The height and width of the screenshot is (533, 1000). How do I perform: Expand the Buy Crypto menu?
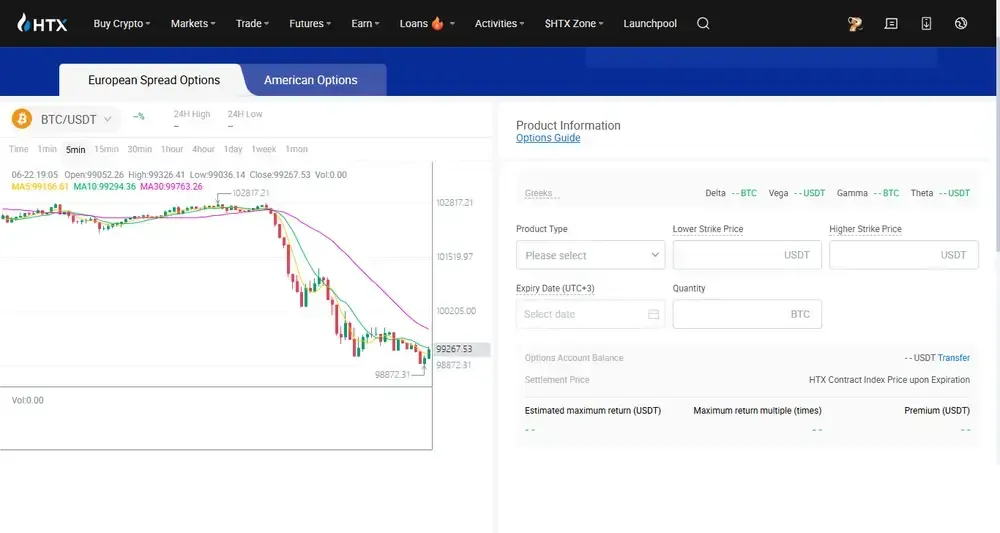tap(121, 24)
